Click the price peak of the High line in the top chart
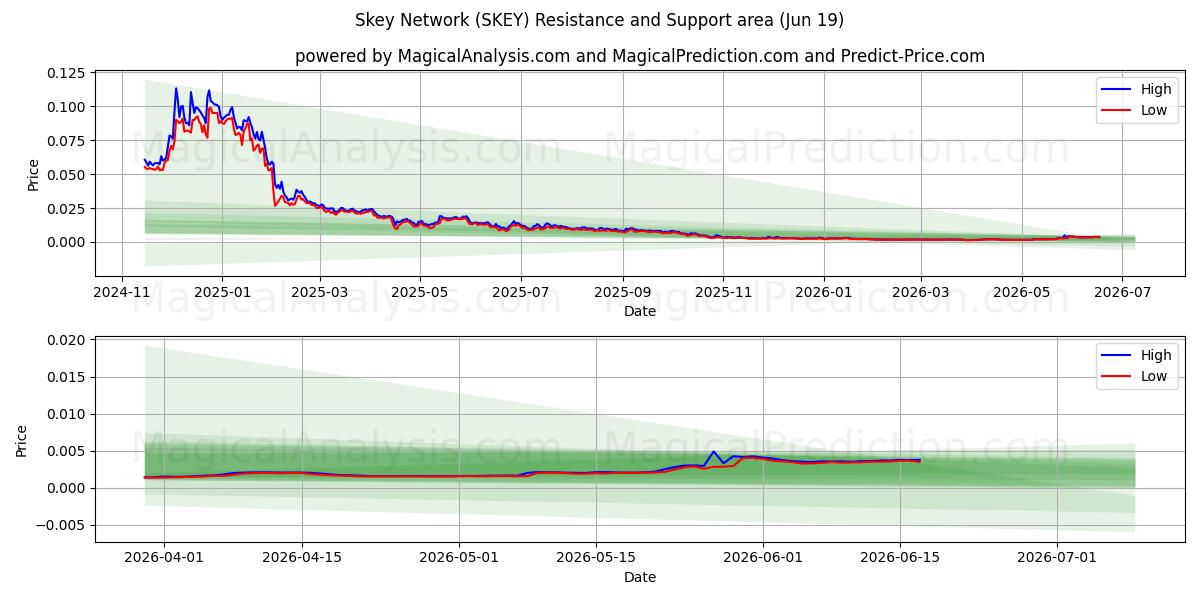The height and width of the screenshot is (600, 1200). 176,88
